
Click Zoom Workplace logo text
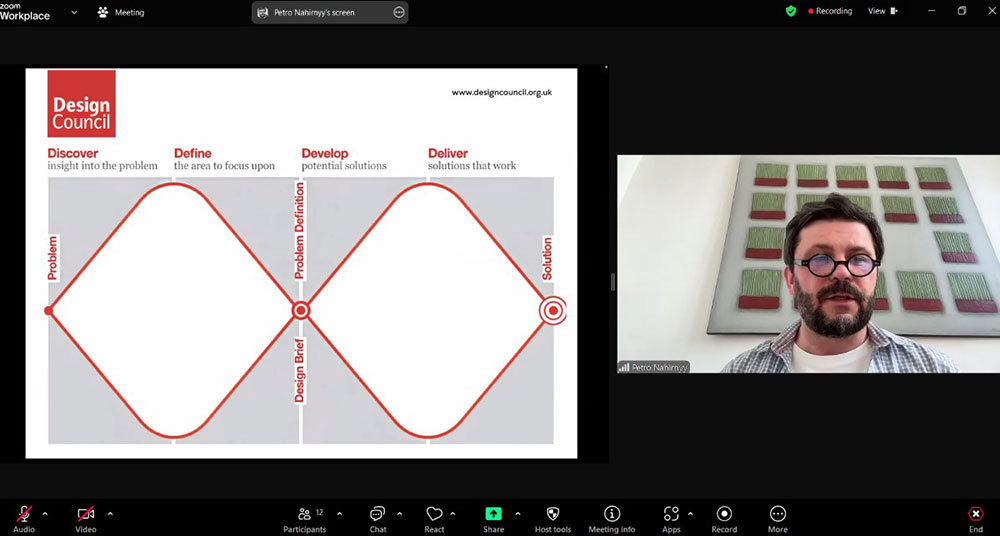click(24, 12)
